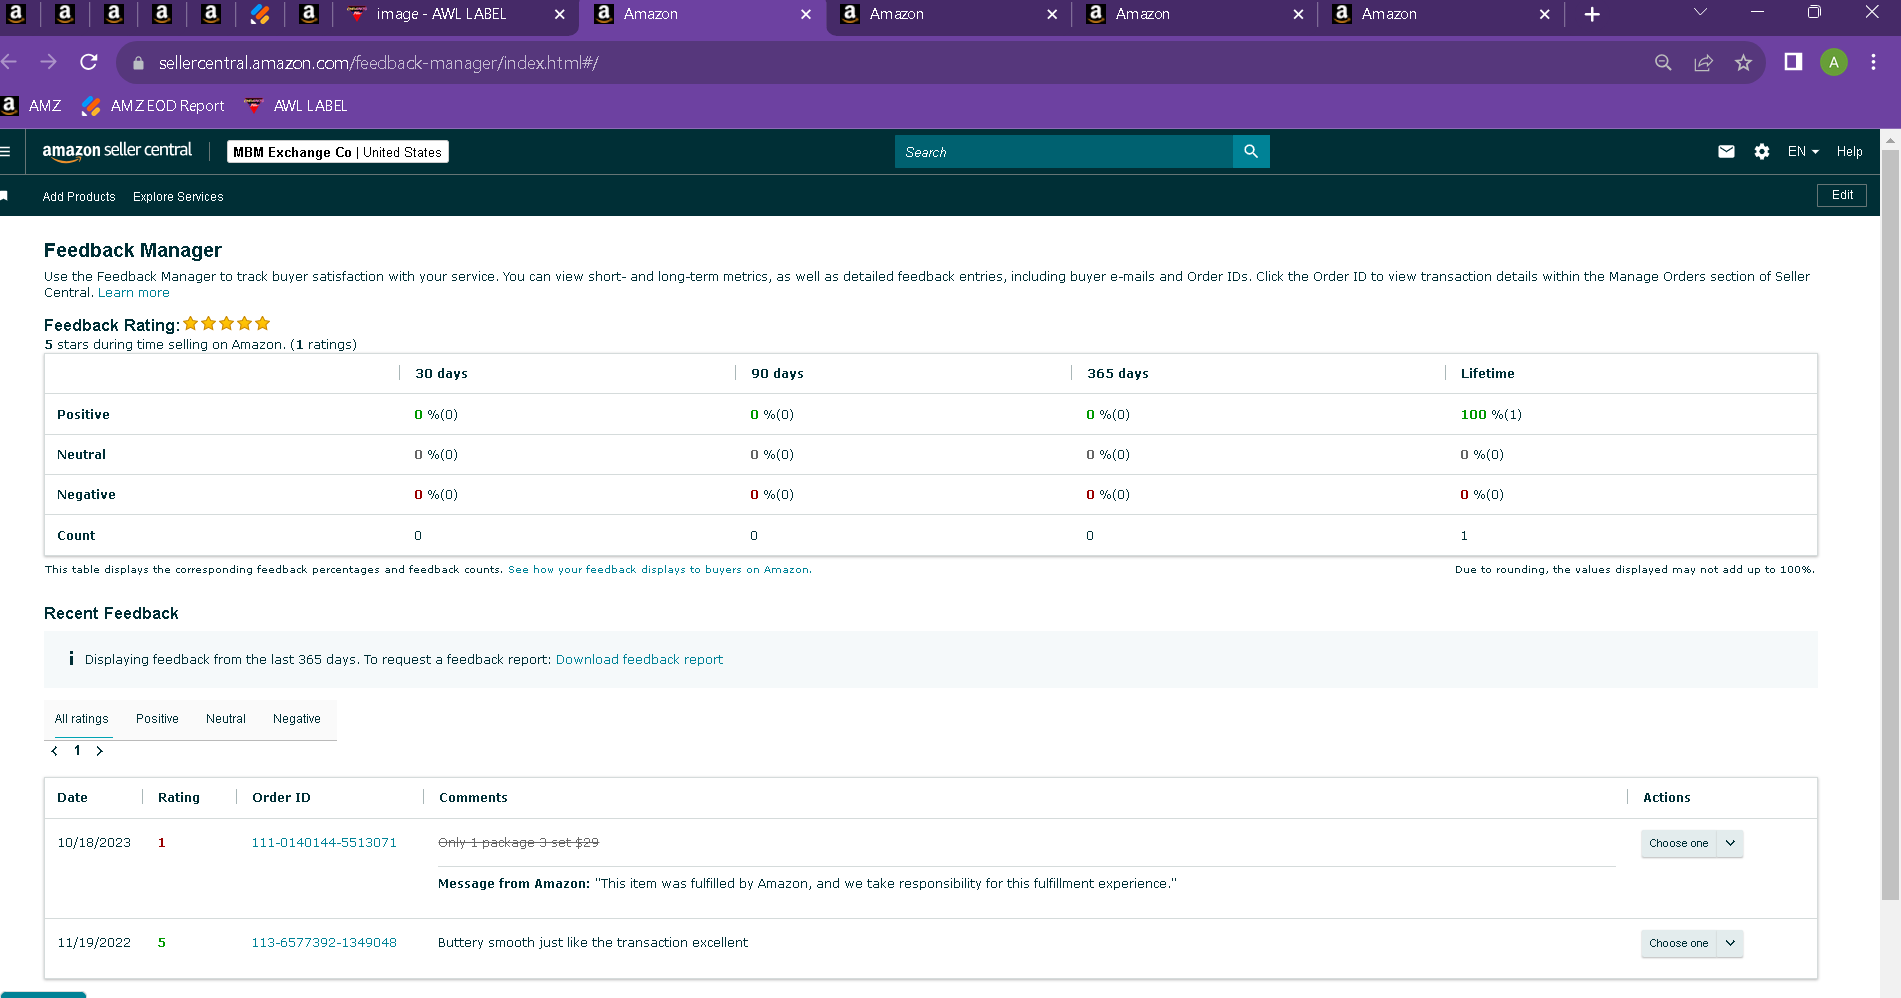Viewport: 1901px width, 998px height.
Task: Click the '30 days' column header
Action: click(441, 374)
